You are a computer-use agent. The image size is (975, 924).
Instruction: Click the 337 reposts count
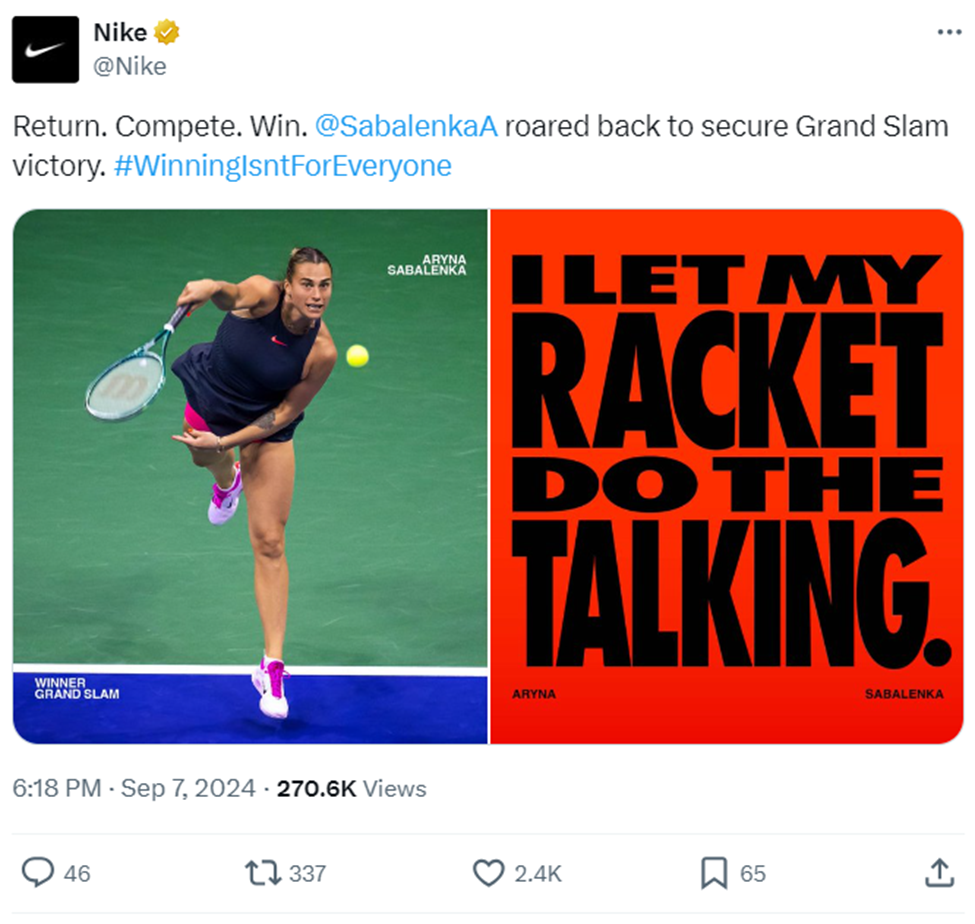click(307, 874)
